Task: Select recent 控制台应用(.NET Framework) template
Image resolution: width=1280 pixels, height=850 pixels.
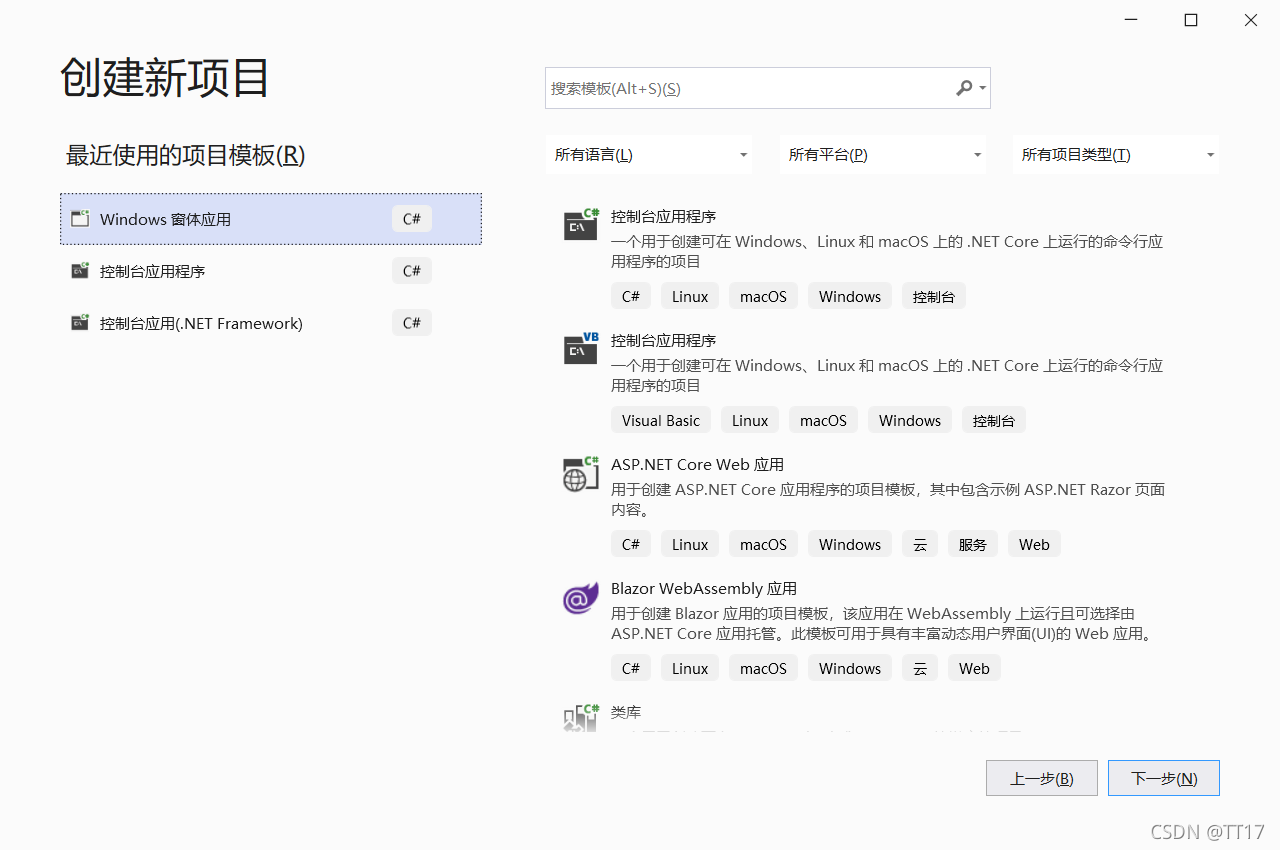Action: coord(271,323)
